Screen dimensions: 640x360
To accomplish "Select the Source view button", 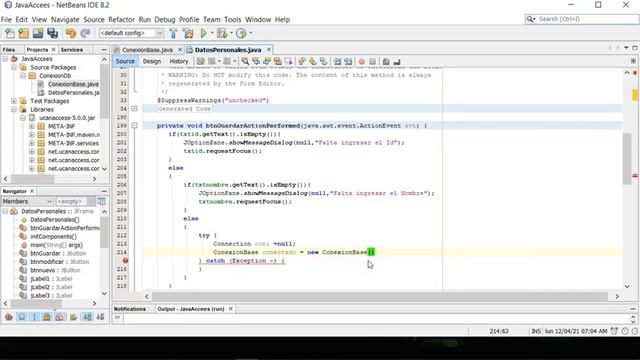I will click(x=125, y=61).
